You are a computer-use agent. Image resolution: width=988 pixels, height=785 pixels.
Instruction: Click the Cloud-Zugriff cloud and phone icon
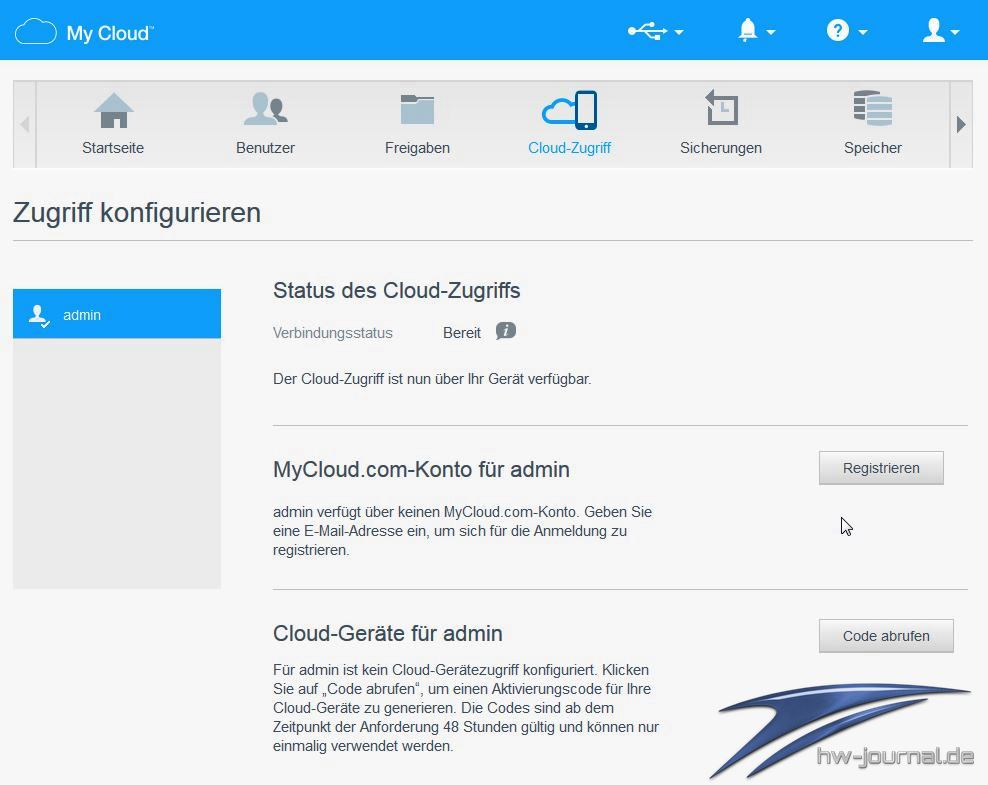(x=569, y=111)
